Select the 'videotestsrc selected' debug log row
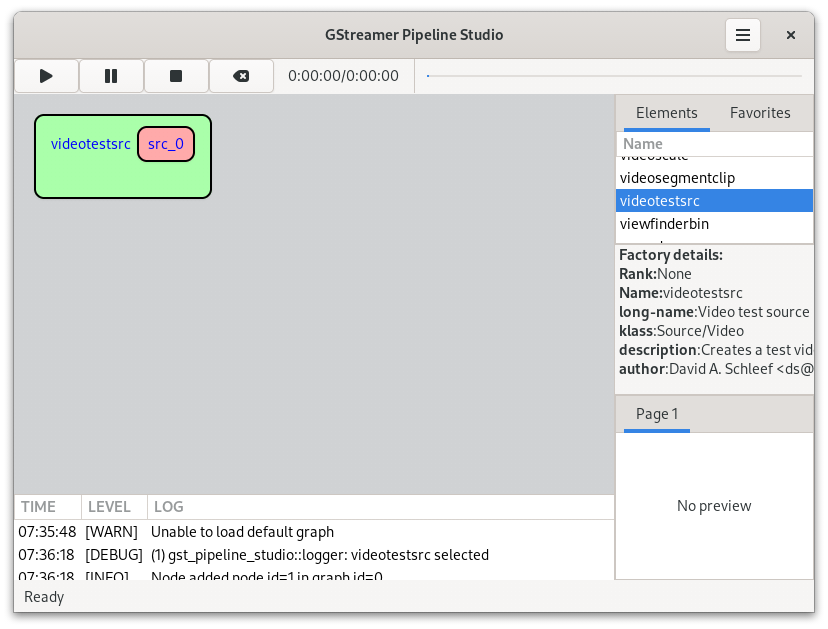 tap(314, 555)
